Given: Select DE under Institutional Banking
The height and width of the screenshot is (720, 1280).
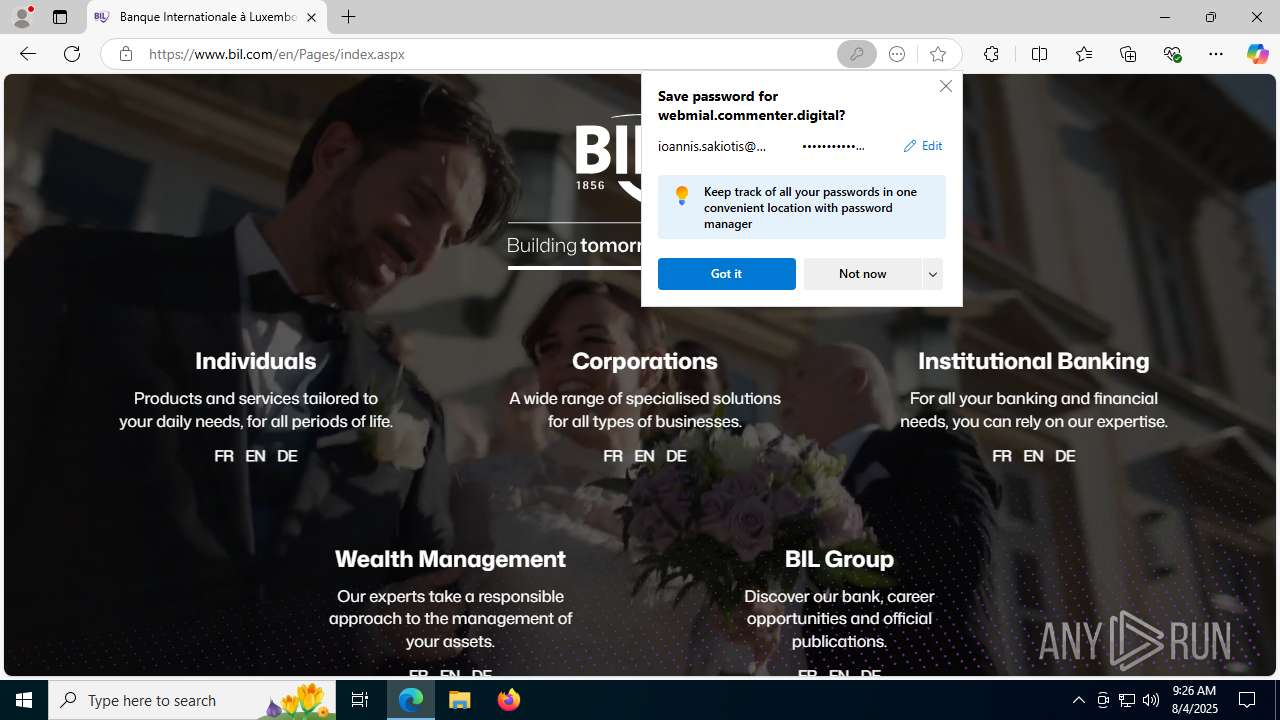Looking at the screenshot, I should [1065, 456].
